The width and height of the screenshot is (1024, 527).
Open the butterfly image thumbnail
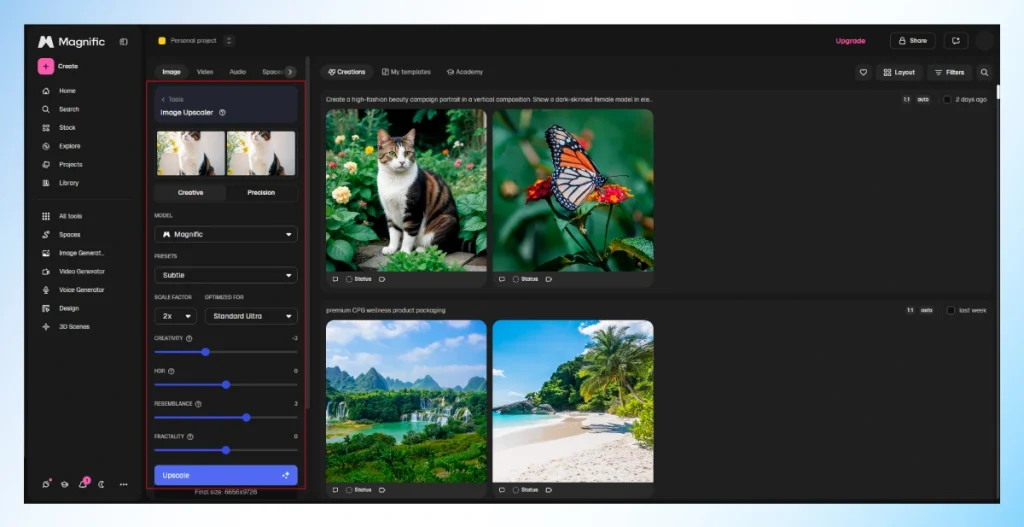point(573,190)
